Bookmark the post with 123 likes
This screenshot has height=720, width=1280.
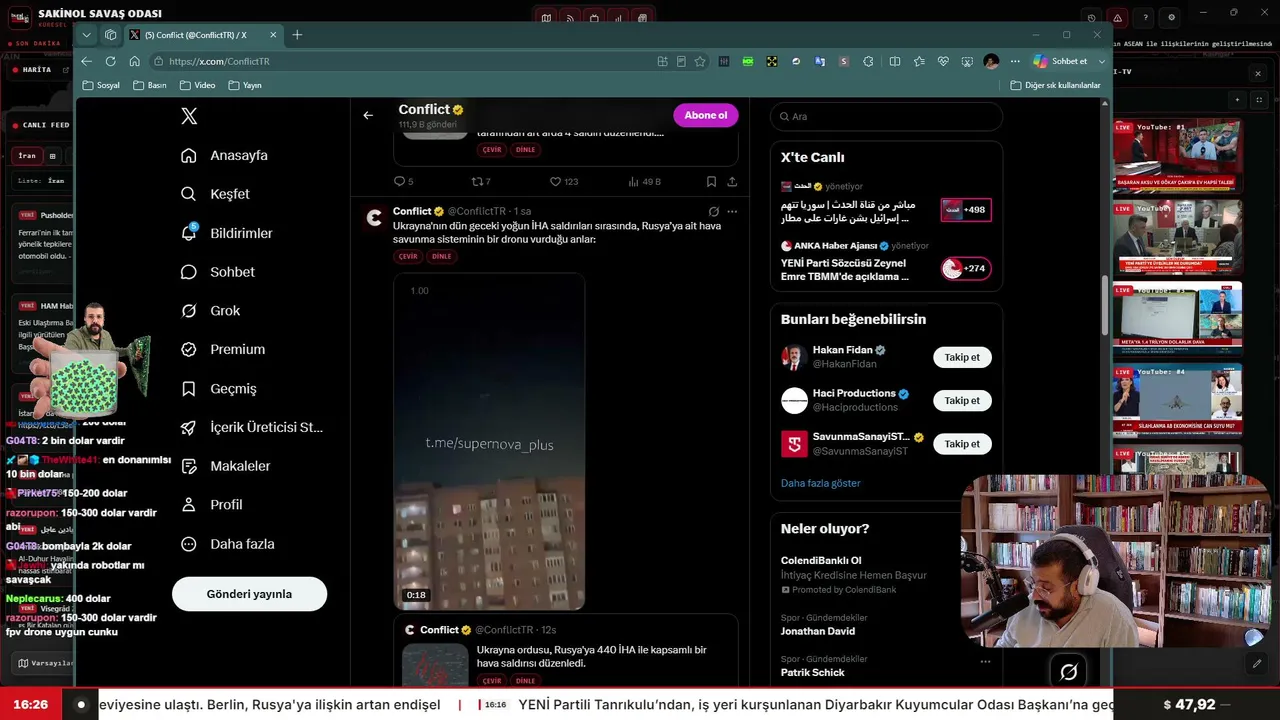tap(711, 182)
